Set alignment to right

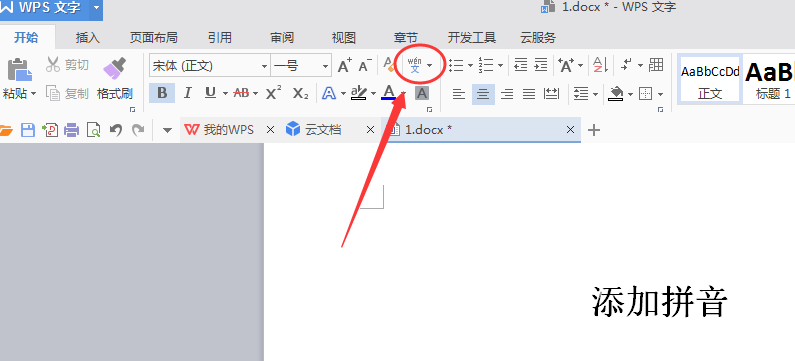[507, 94]
